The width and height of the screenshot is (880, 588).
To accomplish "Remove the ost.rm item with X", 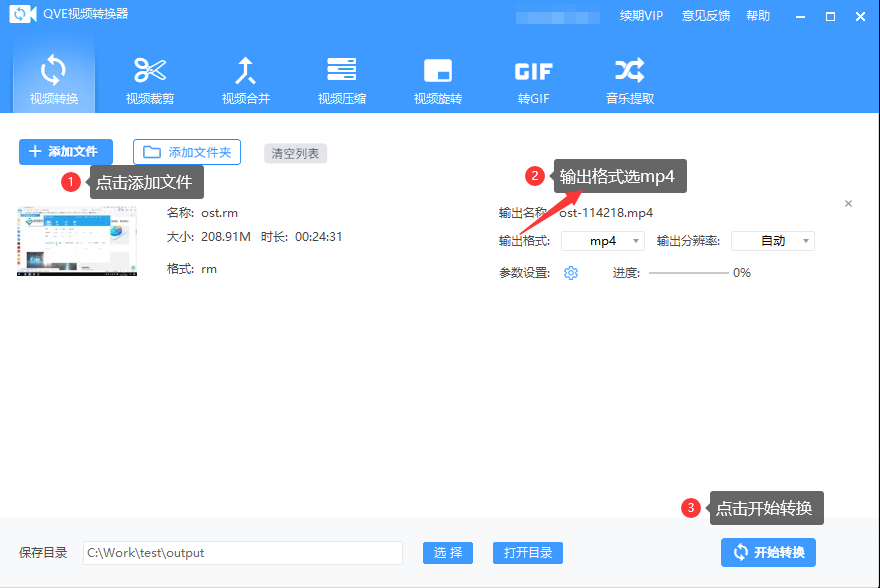I will tap(848, 204).
